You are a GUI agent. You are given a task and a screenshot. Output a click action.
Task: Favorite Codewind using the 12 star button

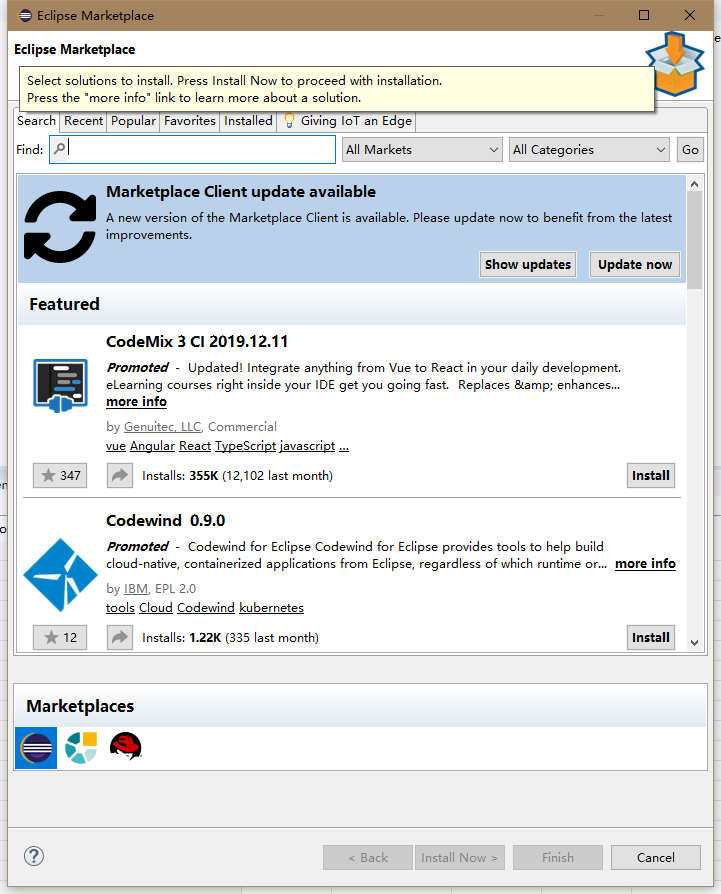[60, 637]
